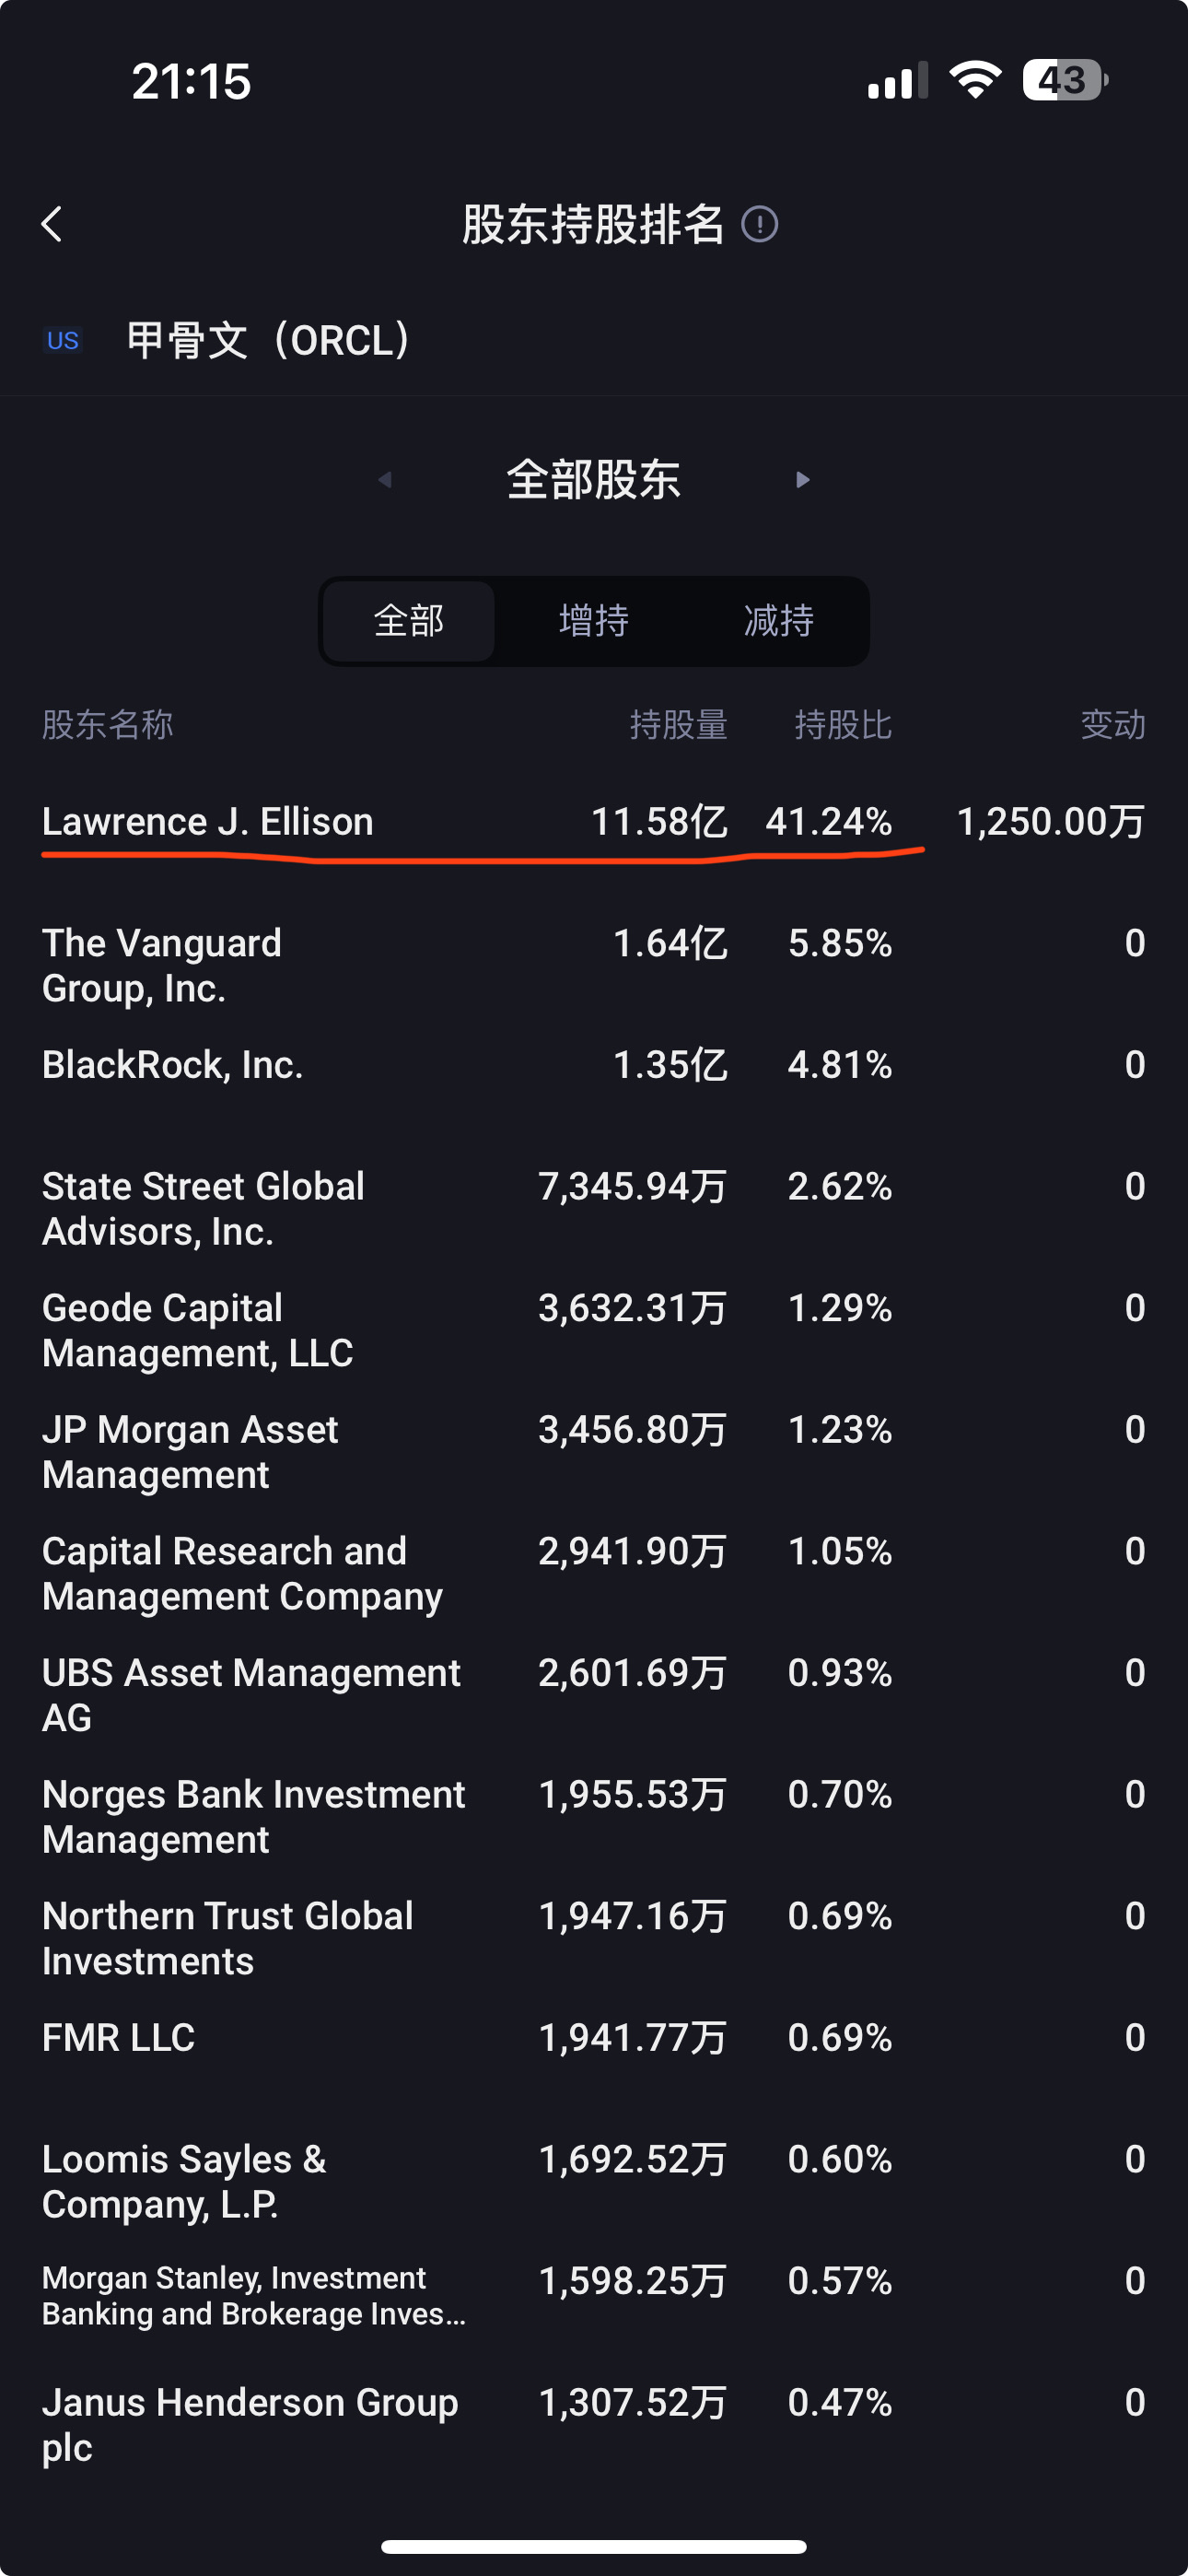Open Lawrence J. Ellison shareholder row
The image size is (1188, 2576).
click(x=594, y=822)
